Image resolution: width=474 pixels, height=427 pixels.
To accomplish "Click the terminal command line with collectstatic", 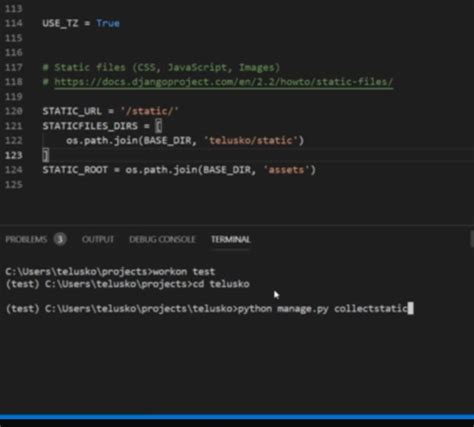I will [x=209, y=309].
